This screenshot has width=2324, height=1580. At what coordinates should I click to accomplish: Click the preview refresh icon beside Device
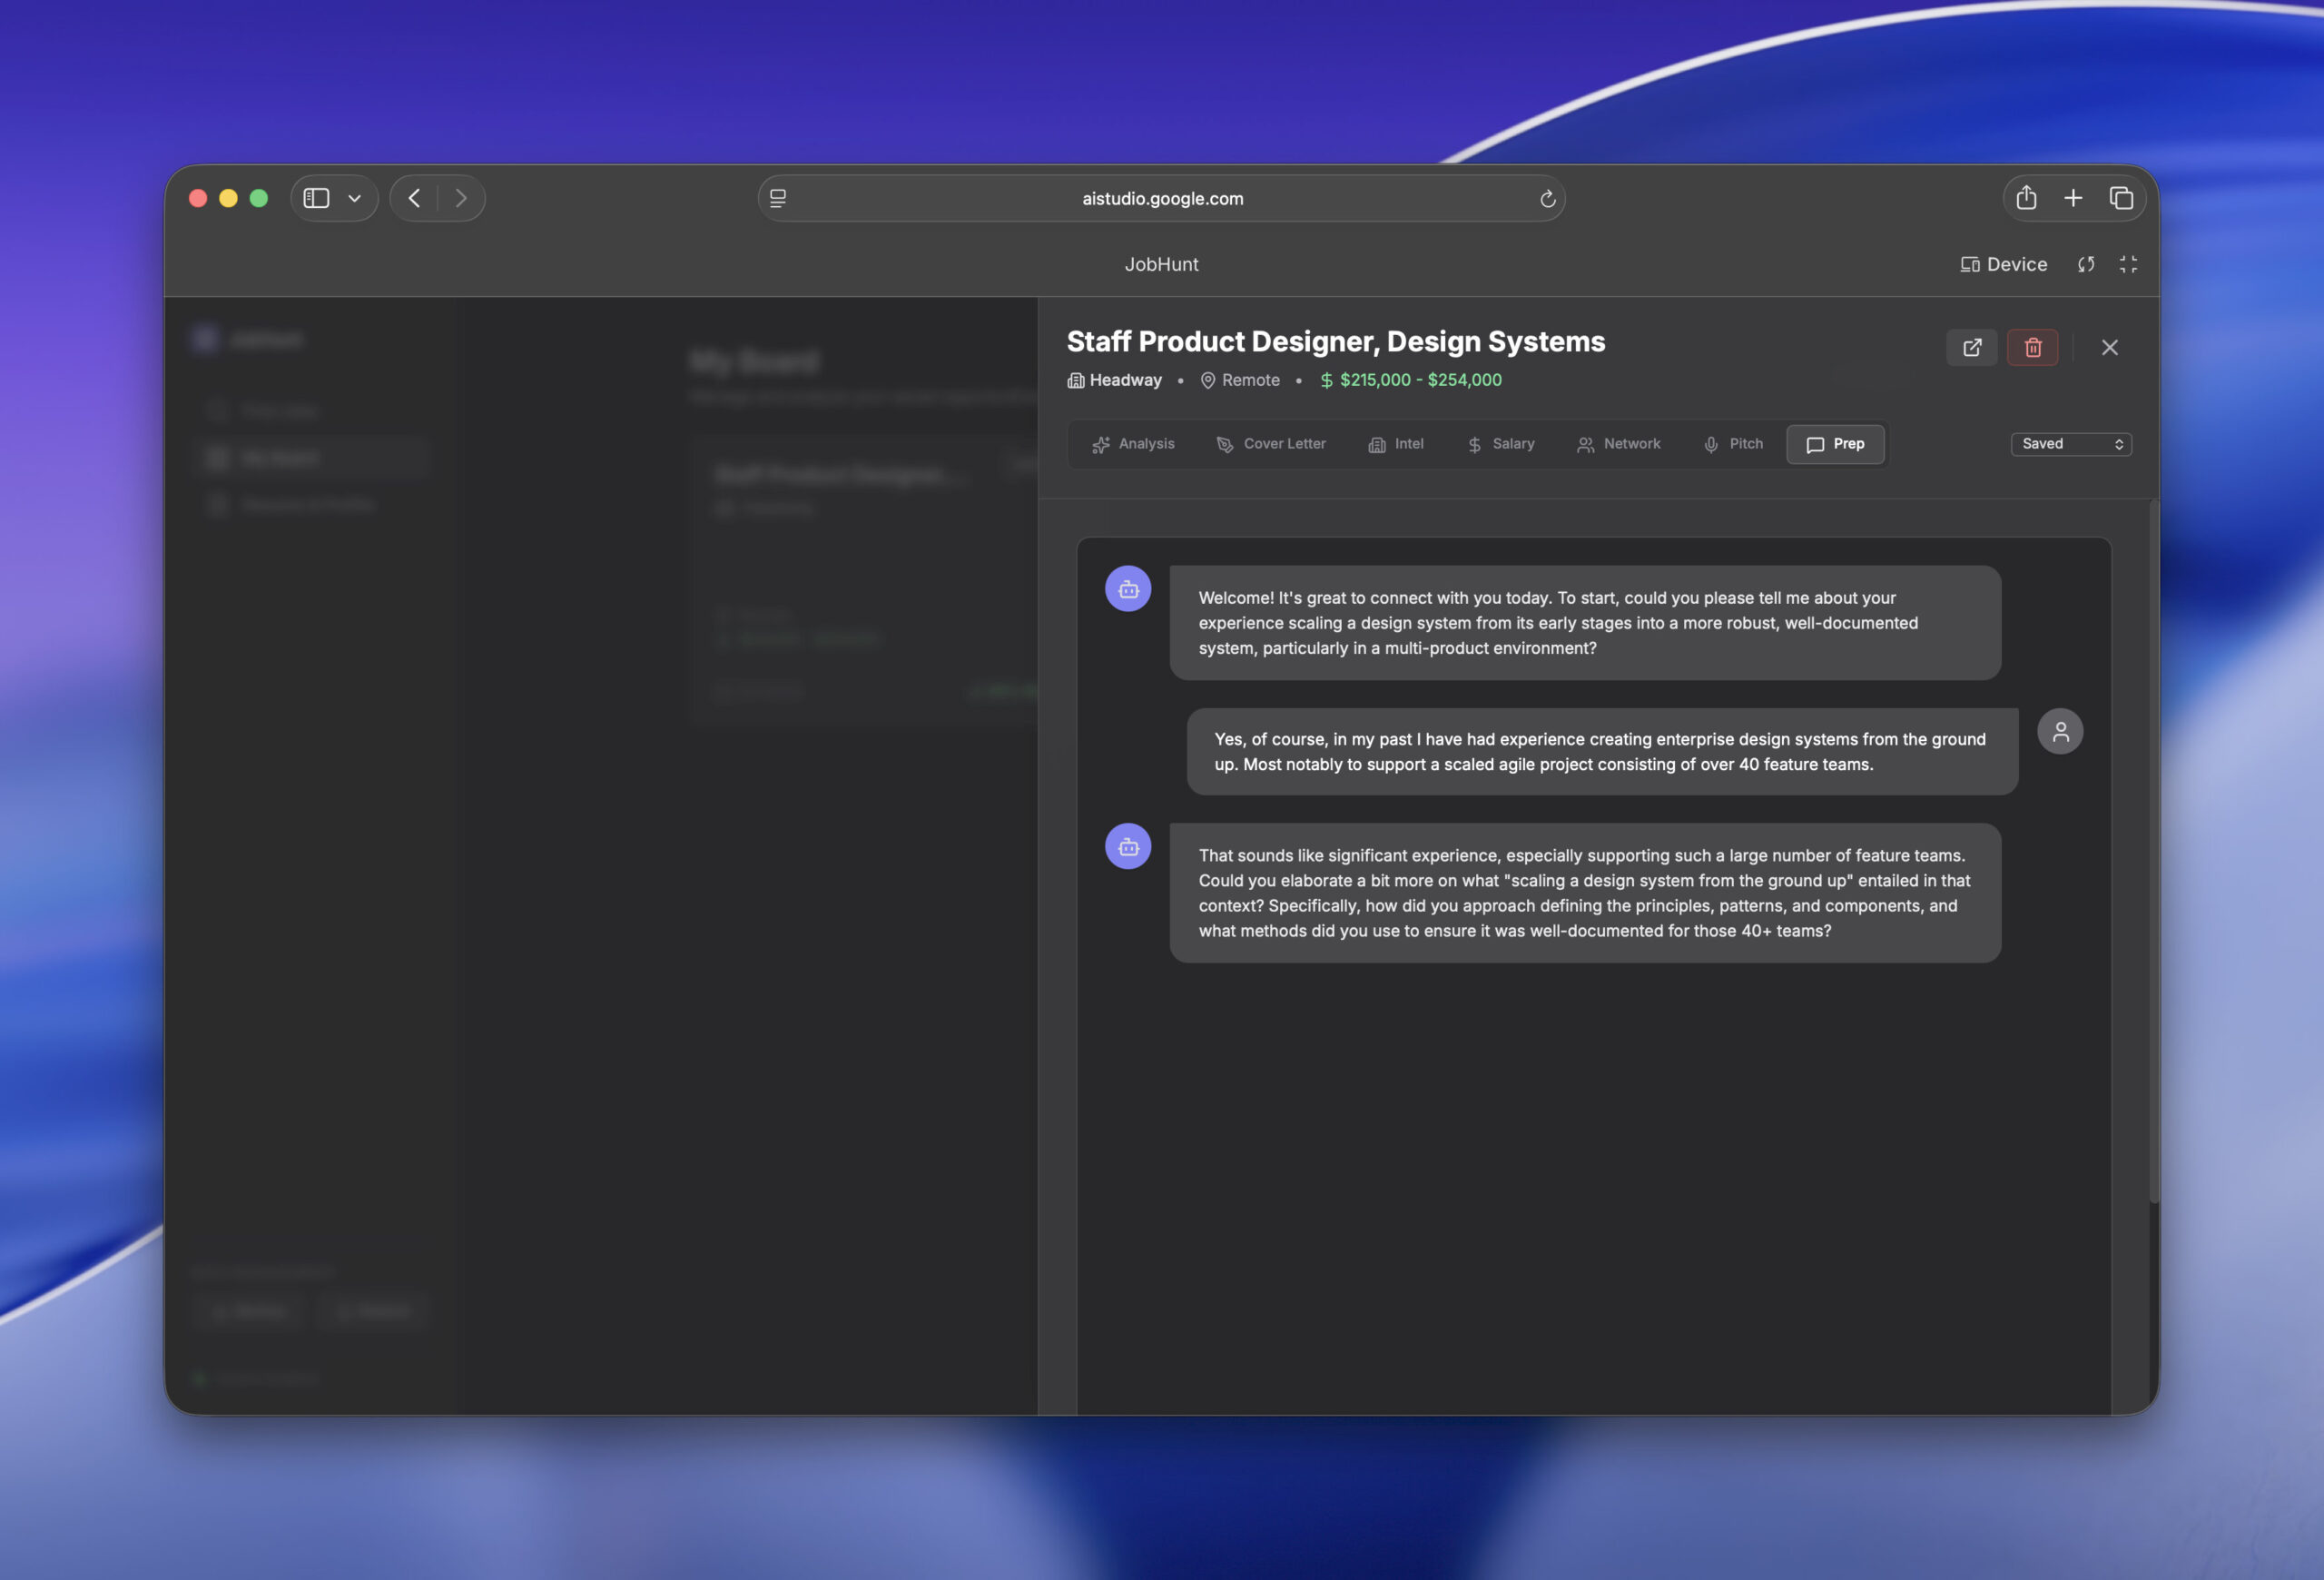tap(2085, 264)
